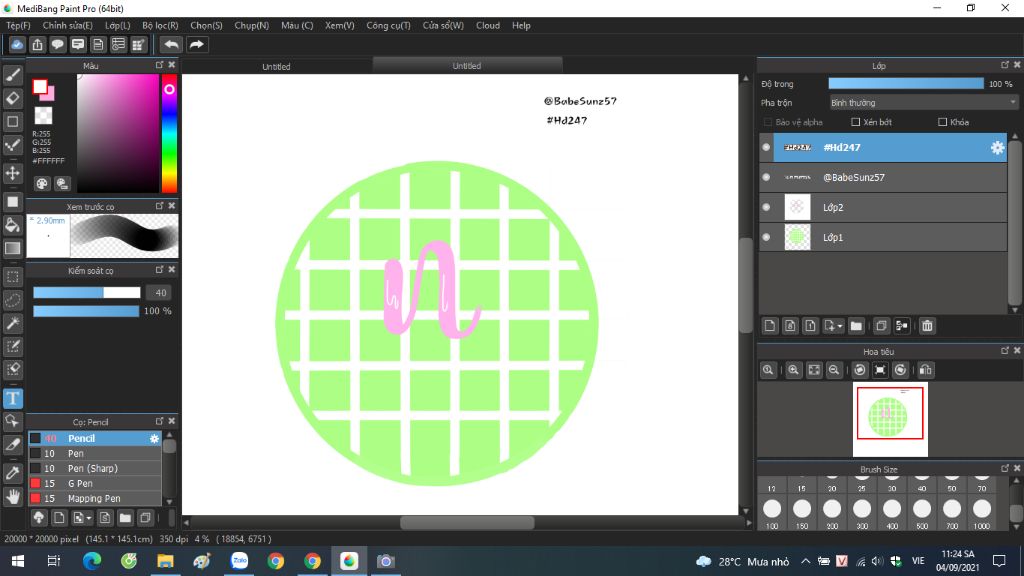Activate the Text tool
Viewport: 1024px width, 576px height.
12,398
